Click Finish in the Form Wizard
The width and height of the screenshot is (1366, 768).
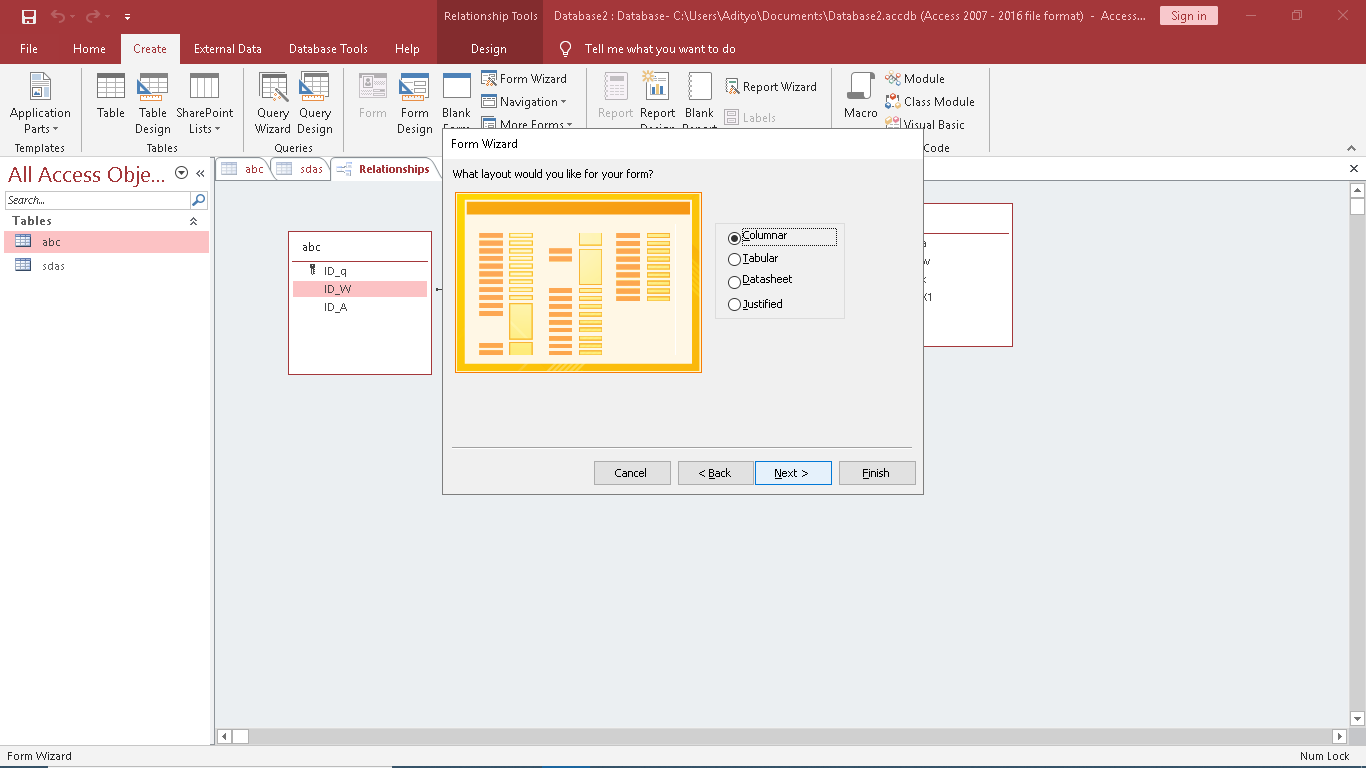pos(876,473)
